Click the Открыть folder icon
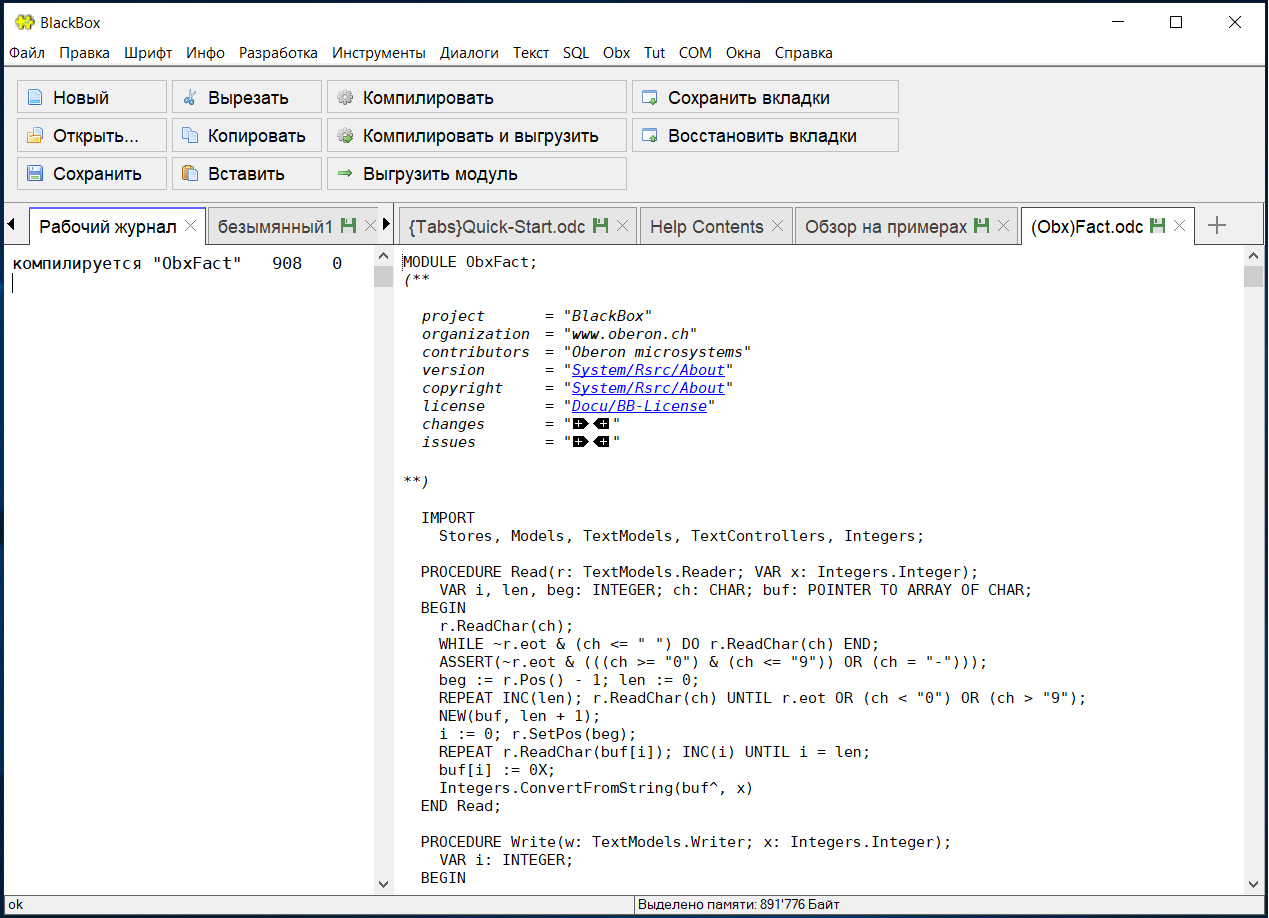1269x918 pixels. tap(35, 136)
